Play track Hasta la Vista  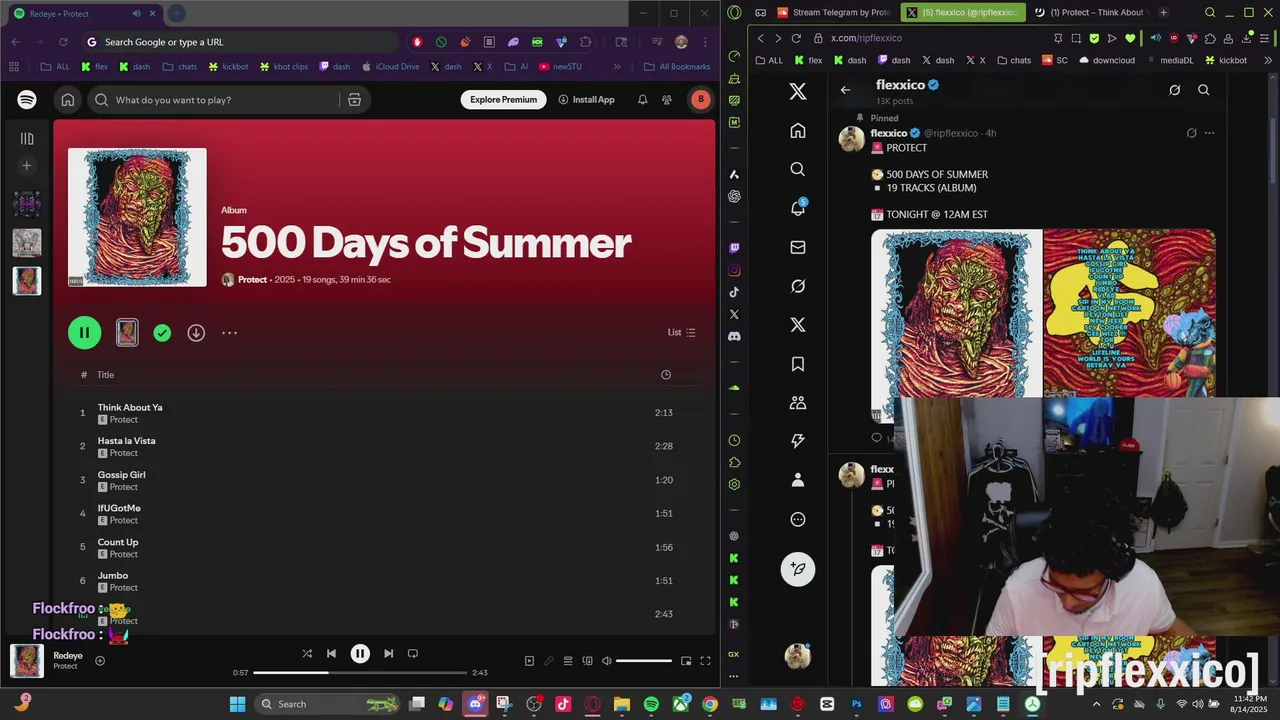click(126, 440)
